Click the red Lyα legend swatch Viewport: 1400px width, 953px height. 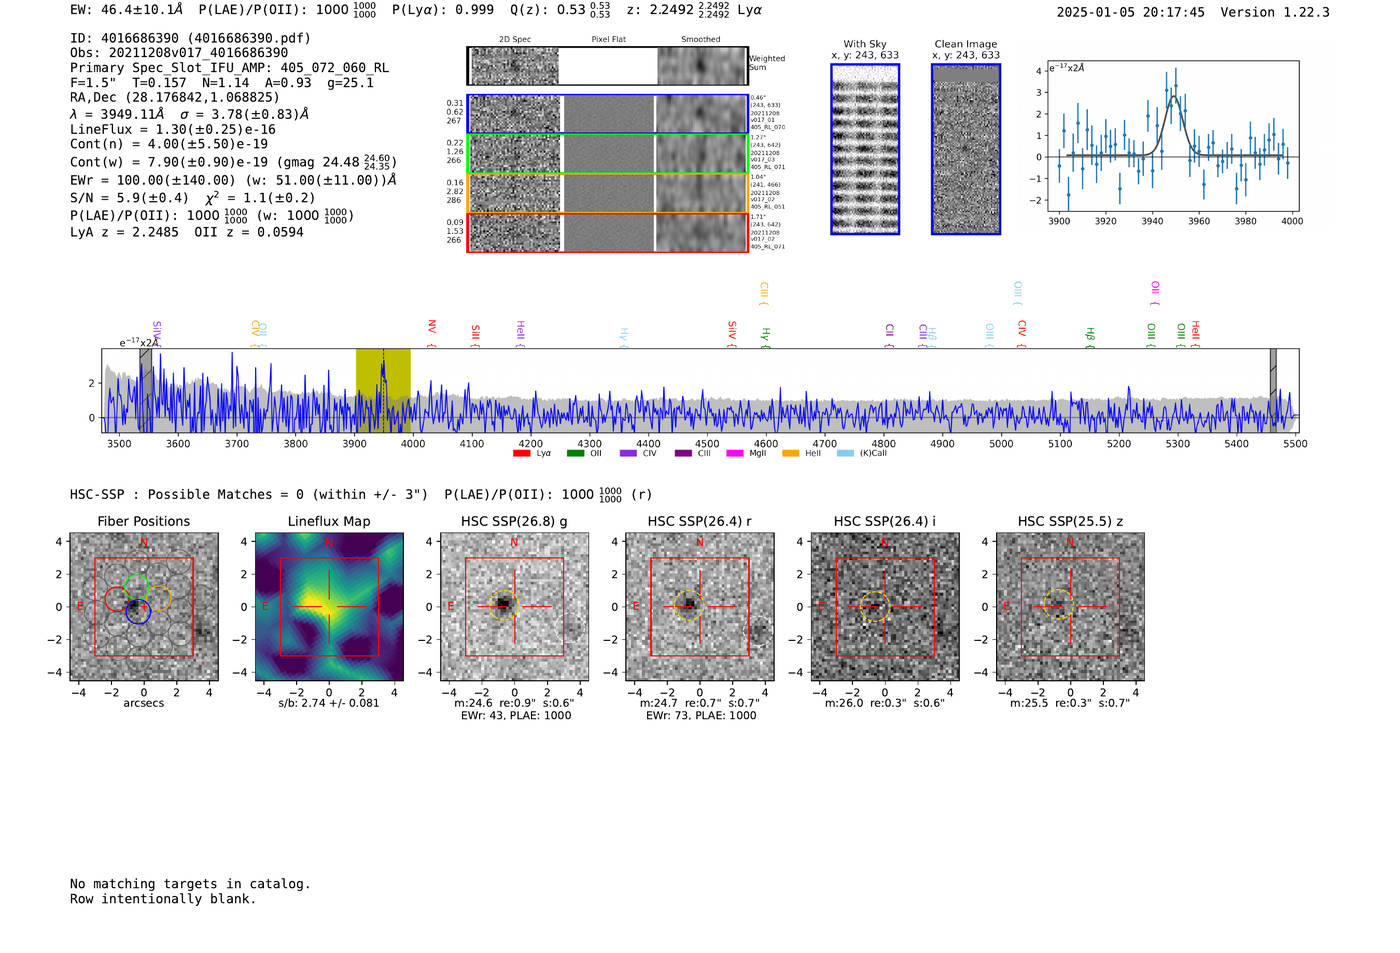click(x=521, y=453)
